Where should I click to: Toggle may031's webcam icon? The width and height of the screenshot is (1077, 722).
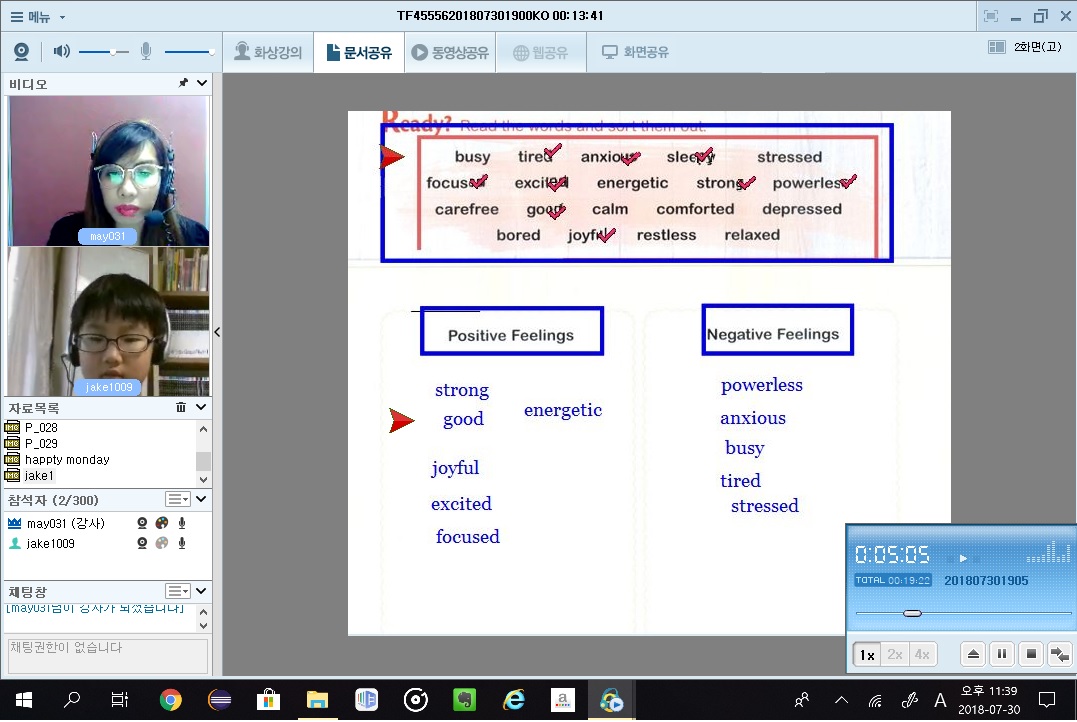pos(142,523)
